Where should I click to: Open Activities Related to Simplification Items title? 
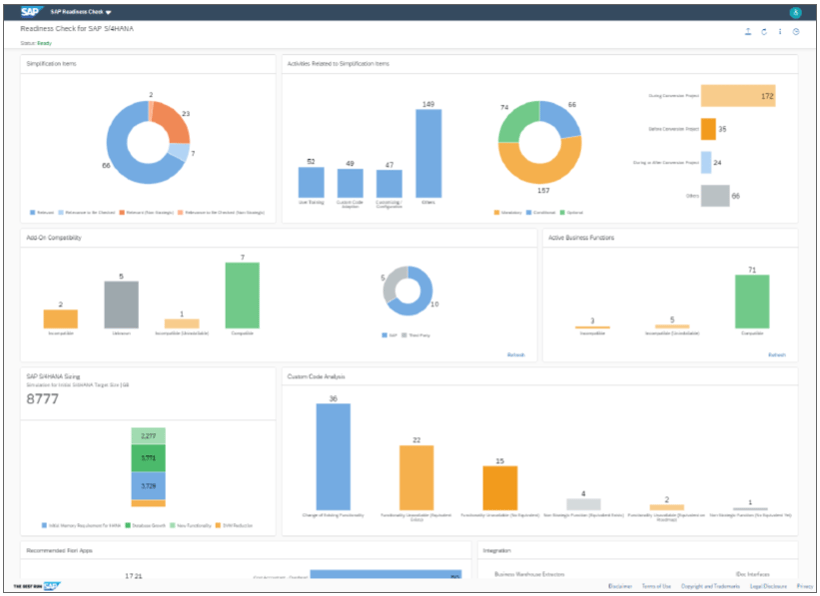(x=338, y=64)
